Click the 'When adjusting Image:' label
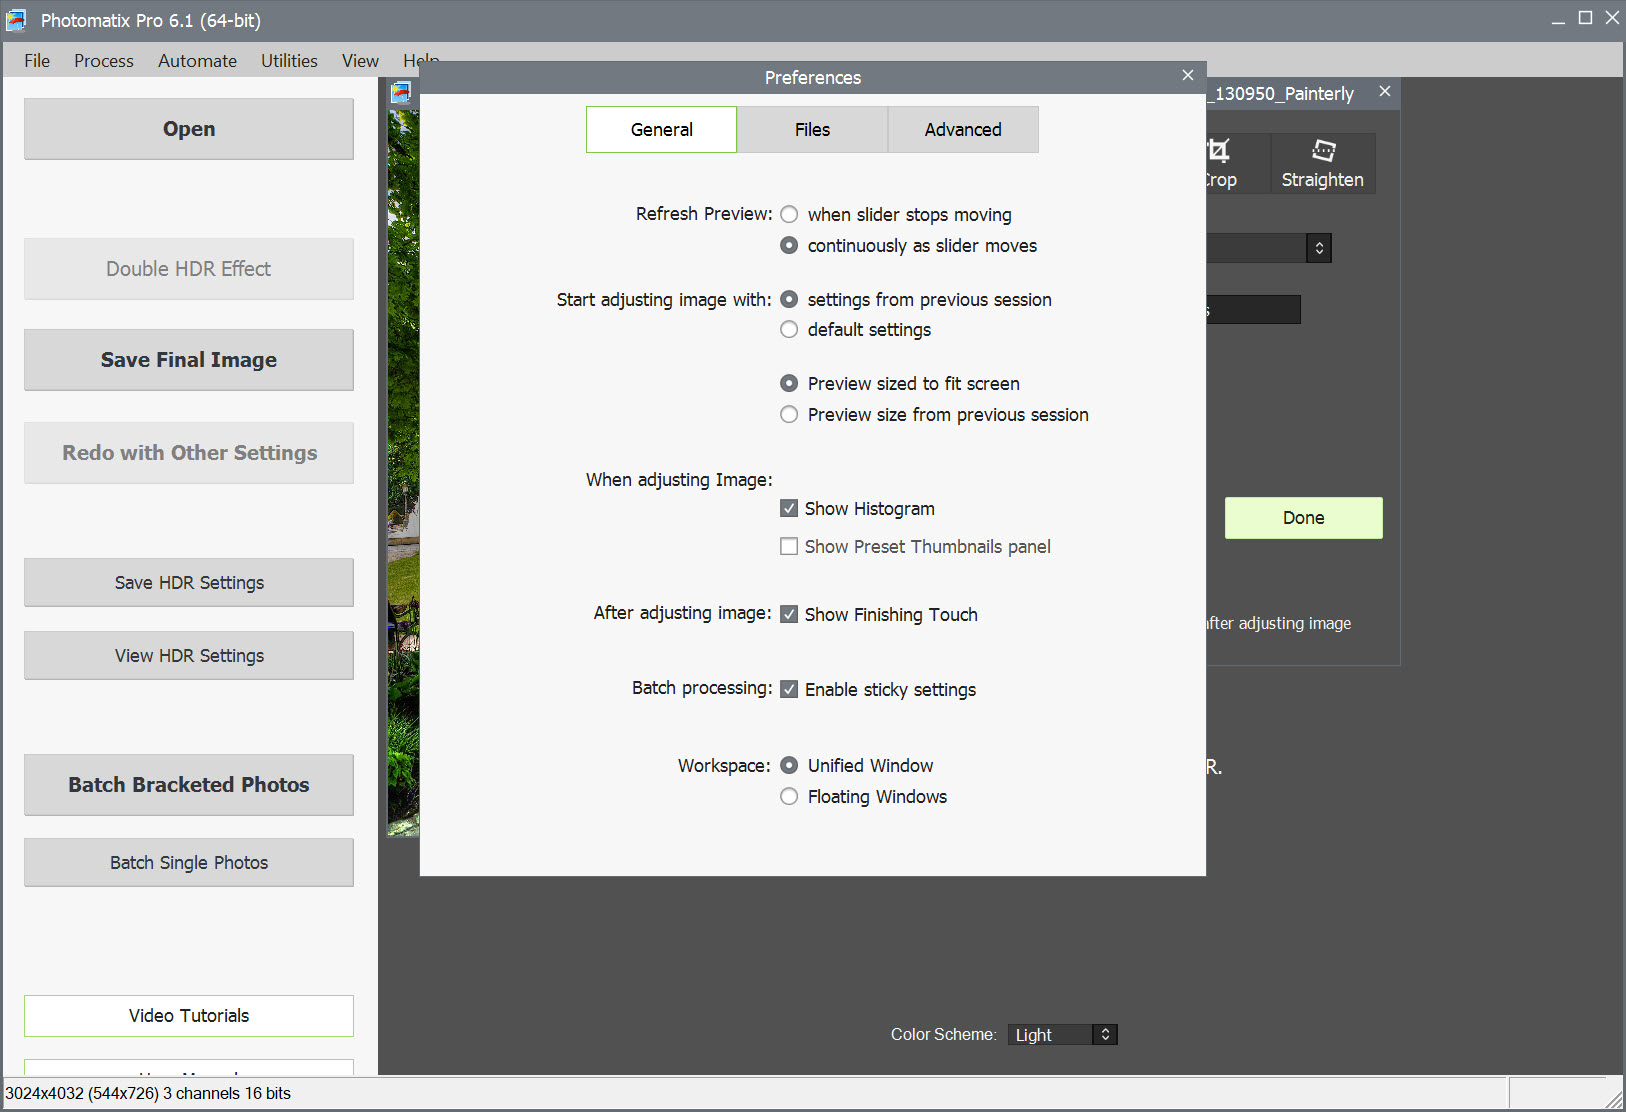Image resolution: width=1626 pixels, height=1112 pixels. click(679, 480)
